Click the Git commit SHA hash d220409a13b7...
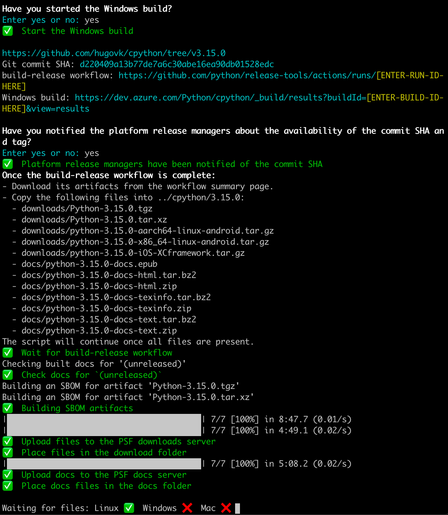 177,64
